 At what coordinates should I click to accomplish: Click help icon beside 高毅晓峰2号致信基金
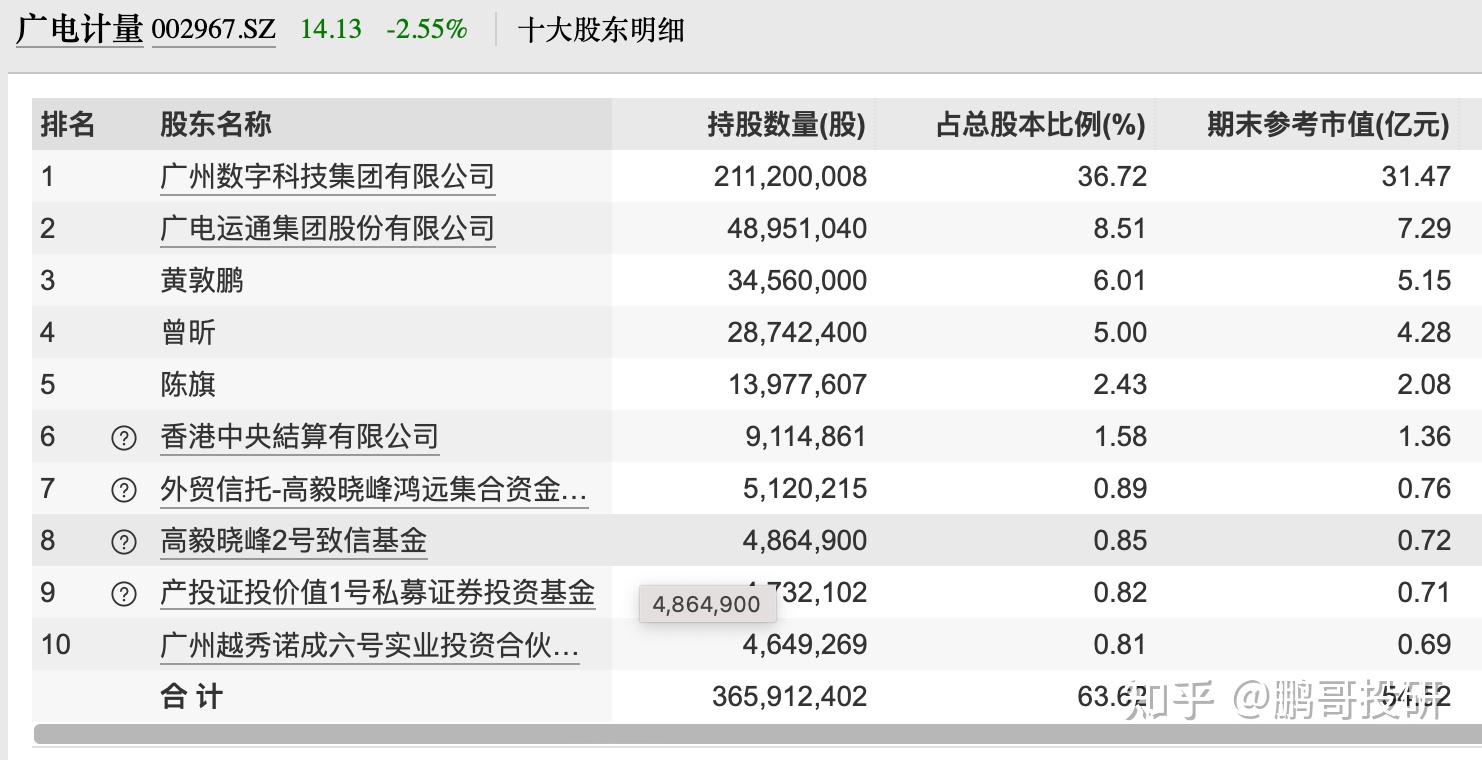123,542
